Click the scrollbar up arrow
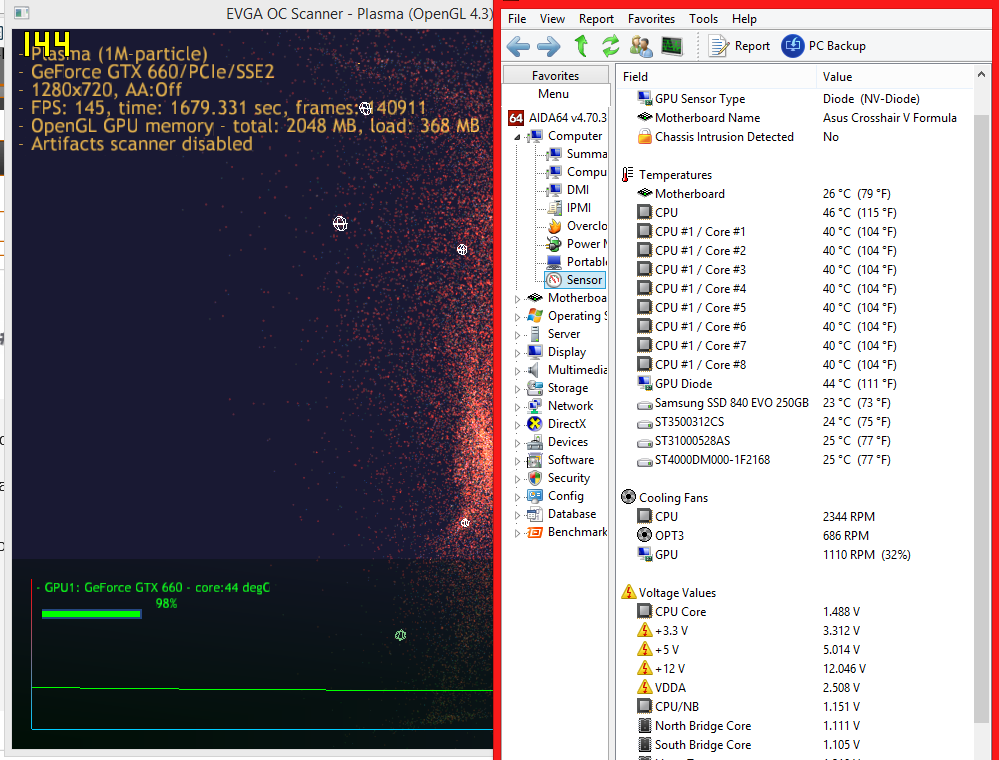This screenshot has height=760, width=999. [x=981, y=75]
